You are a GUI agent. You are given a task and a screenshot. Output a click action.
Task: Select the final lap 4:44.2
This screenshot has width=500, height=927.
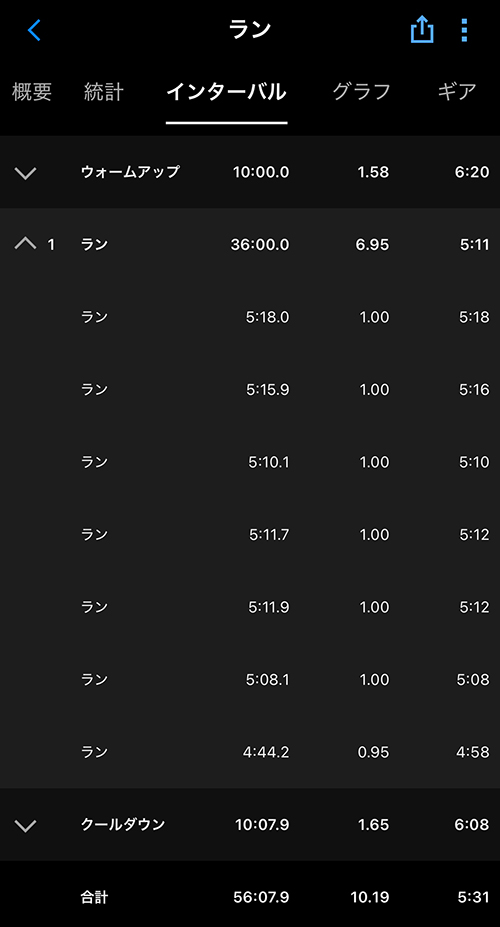click(250, 752)
